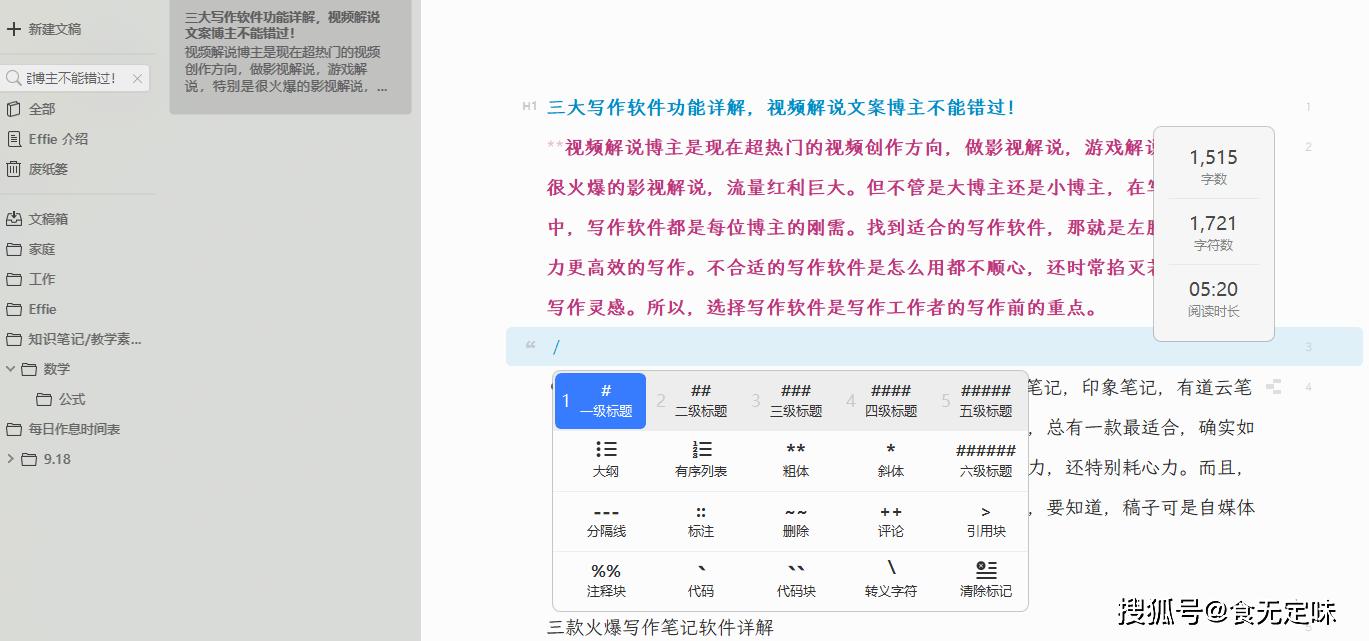The image size is (1369, 641).
Task: Apply 粗体 bold formatting
Action: (796, 460)
